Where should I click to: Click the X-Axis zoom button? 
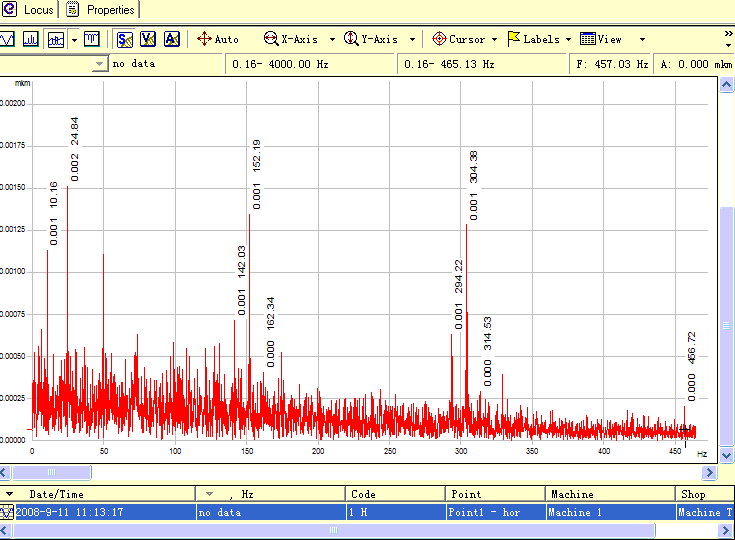[x=291, y=39]
